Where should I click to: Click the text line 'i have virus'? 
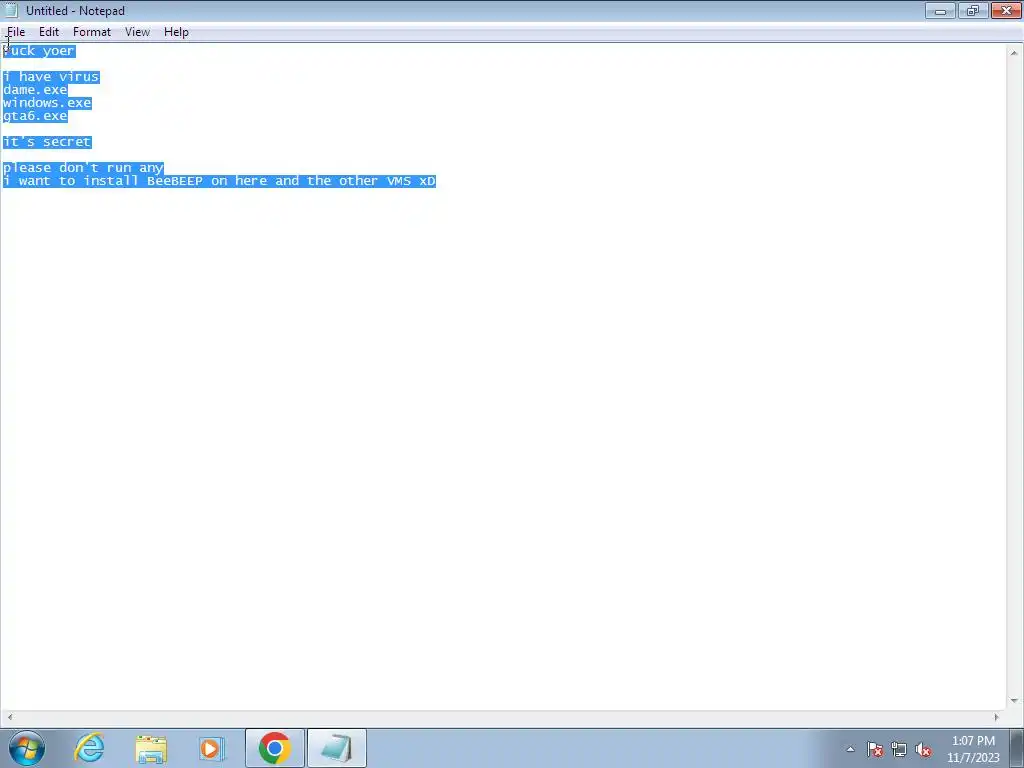click(51, 77)
